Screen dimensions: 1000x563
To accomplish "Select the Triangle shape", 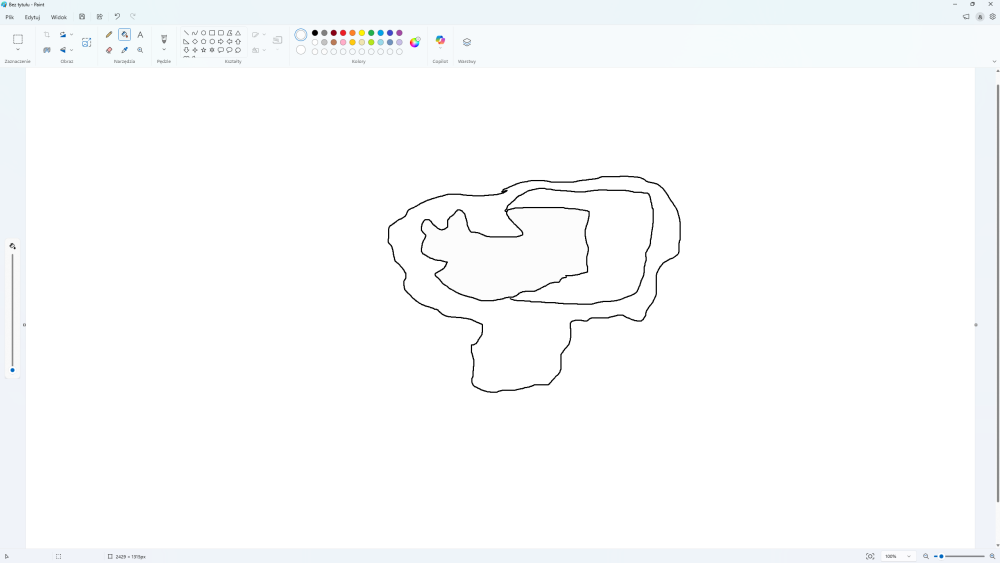I will [238, 33].
